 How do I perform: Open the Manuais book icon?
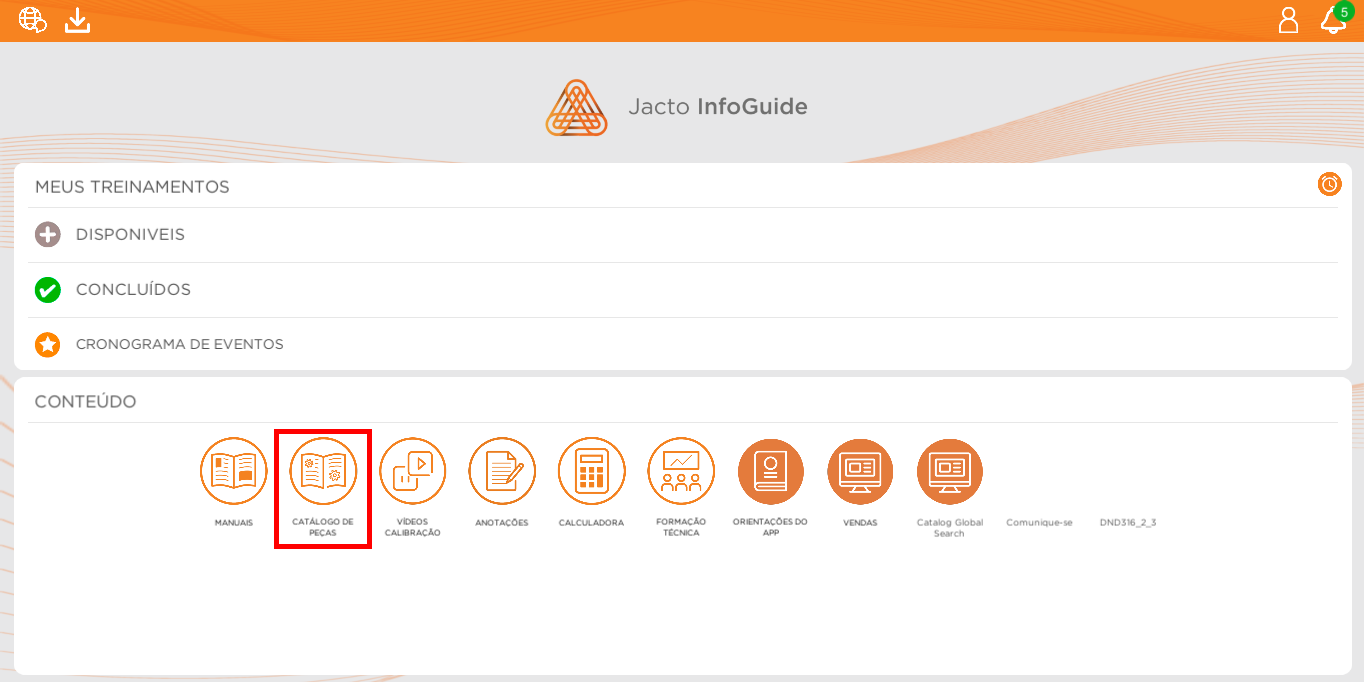pyautogui.click(x=234, y=471)
